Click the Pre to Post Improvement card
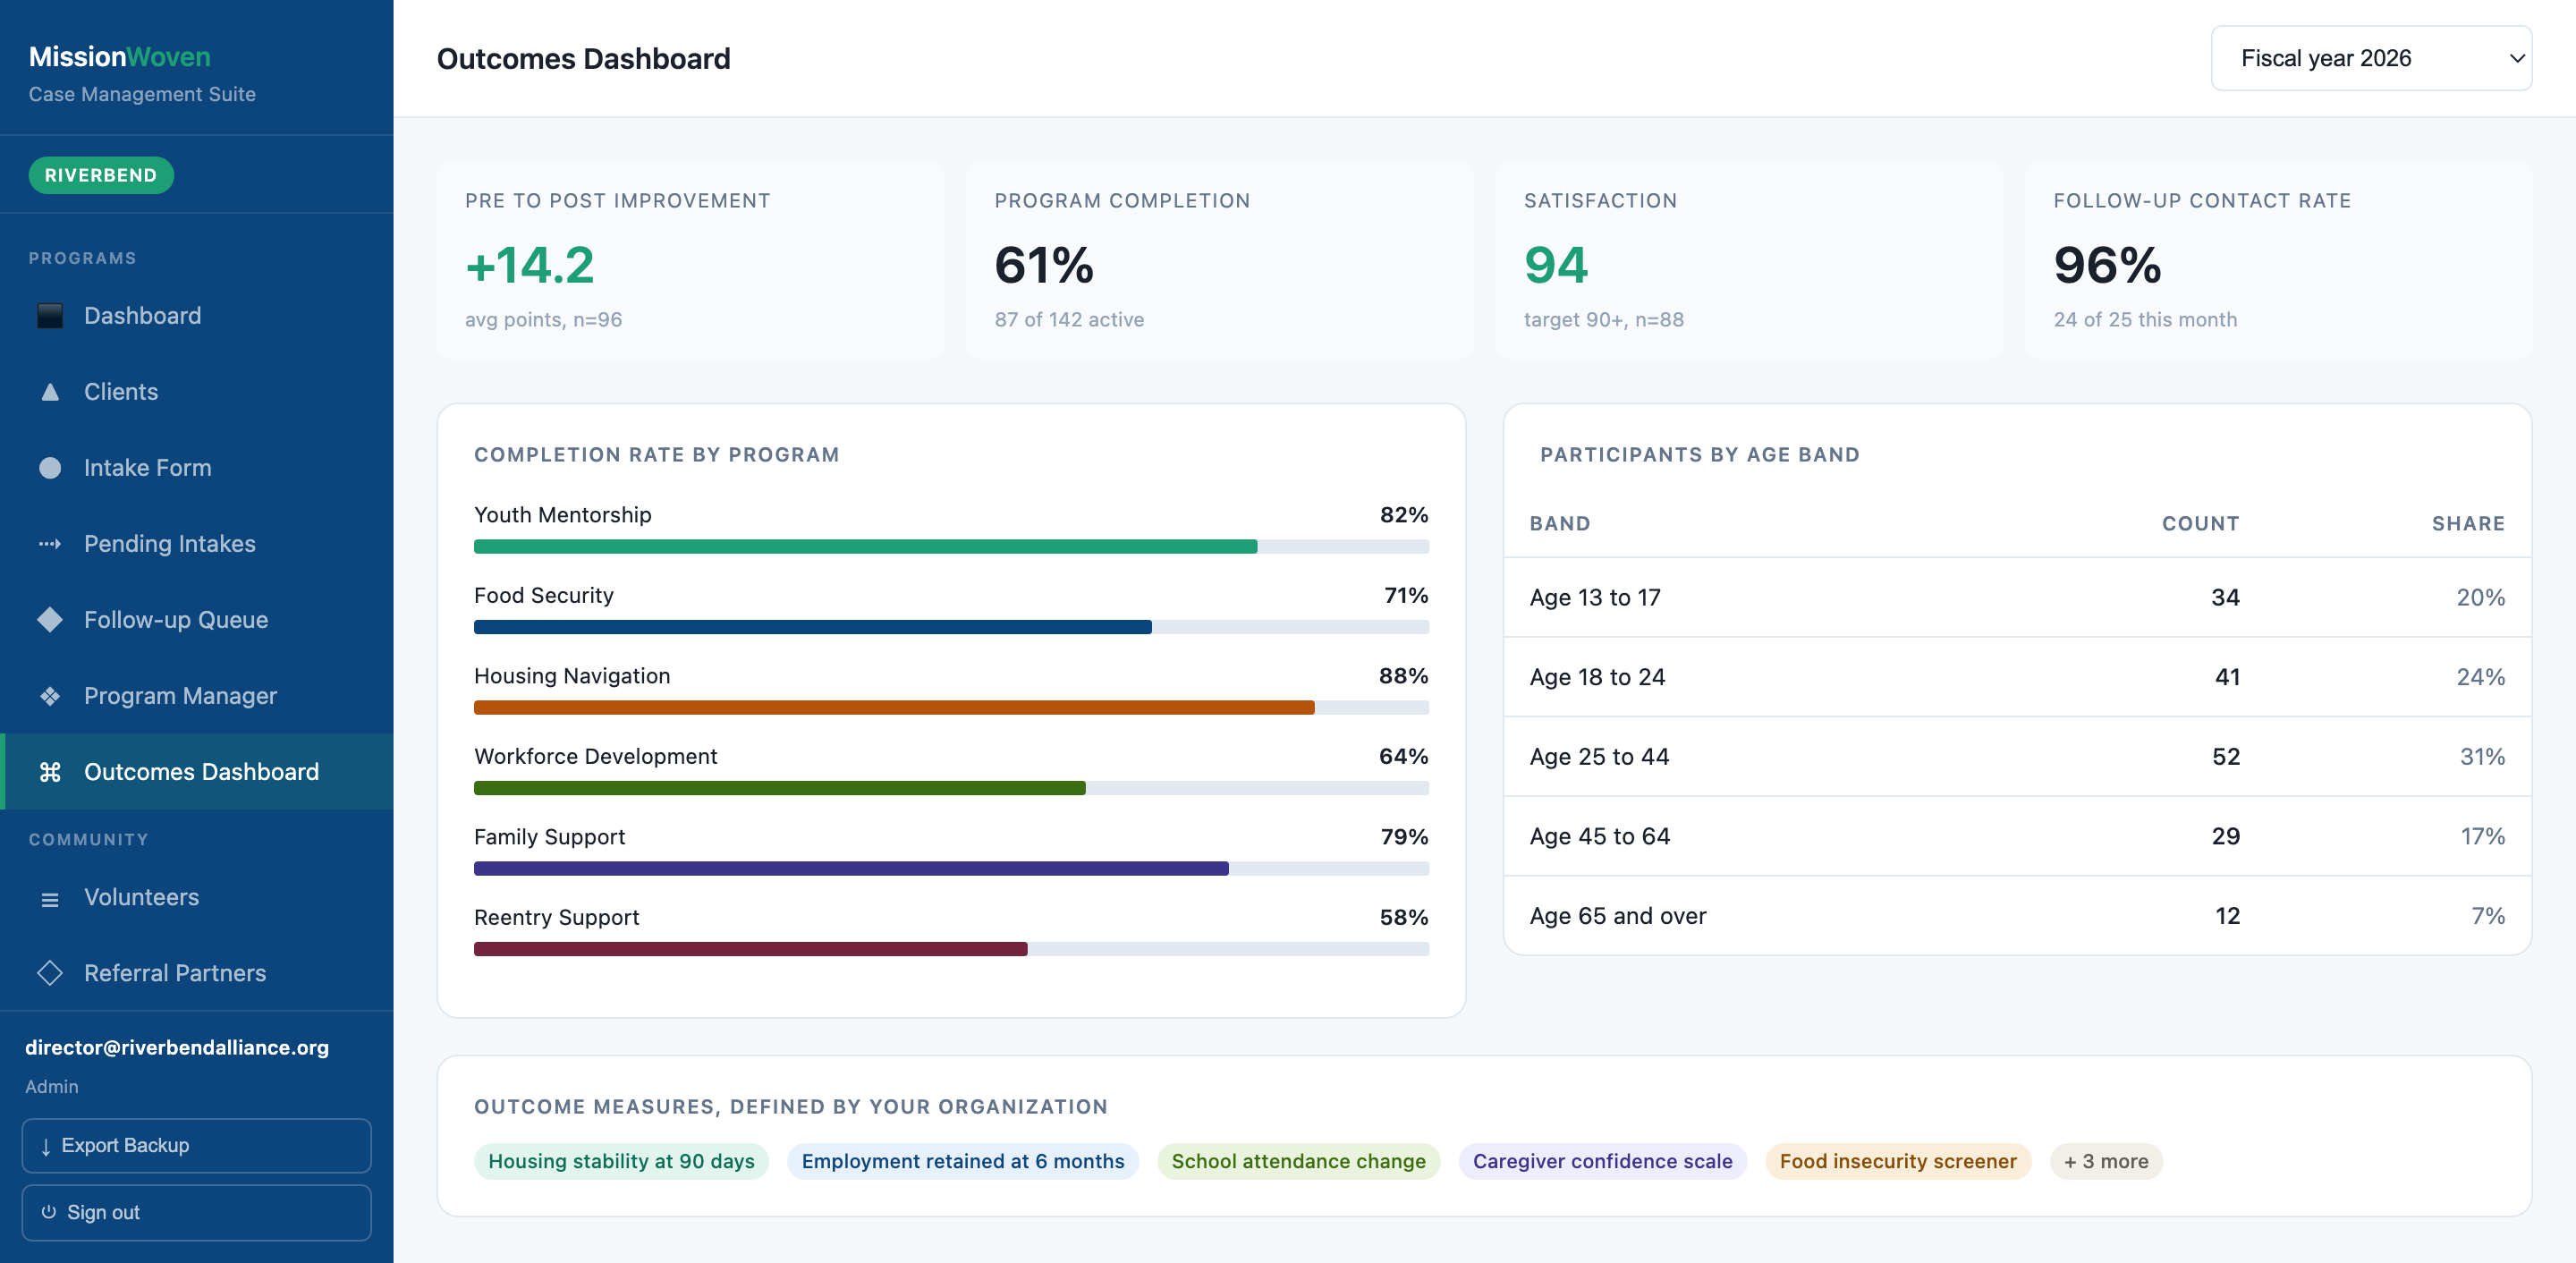 coord(690,260)
